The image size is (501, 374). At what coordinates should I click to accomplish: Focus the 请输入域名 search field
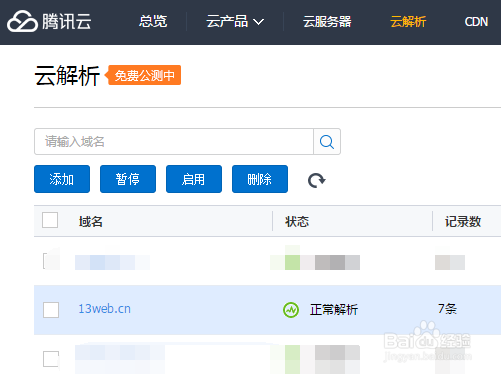point(174,142)
